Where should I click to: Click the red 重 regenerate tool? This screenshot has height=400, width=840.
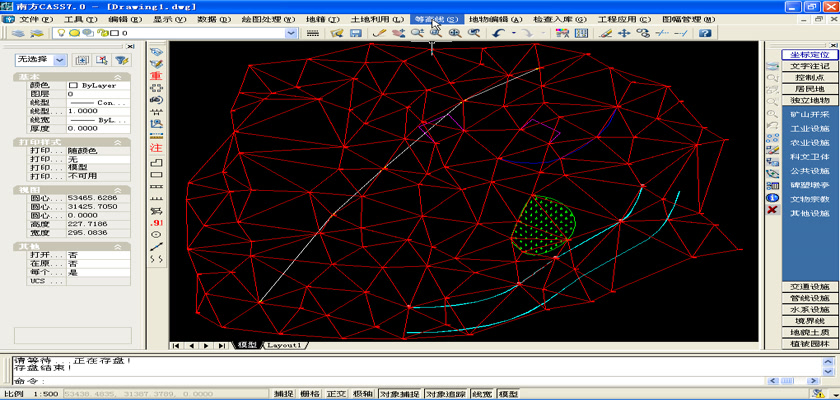tap(156, 76)
